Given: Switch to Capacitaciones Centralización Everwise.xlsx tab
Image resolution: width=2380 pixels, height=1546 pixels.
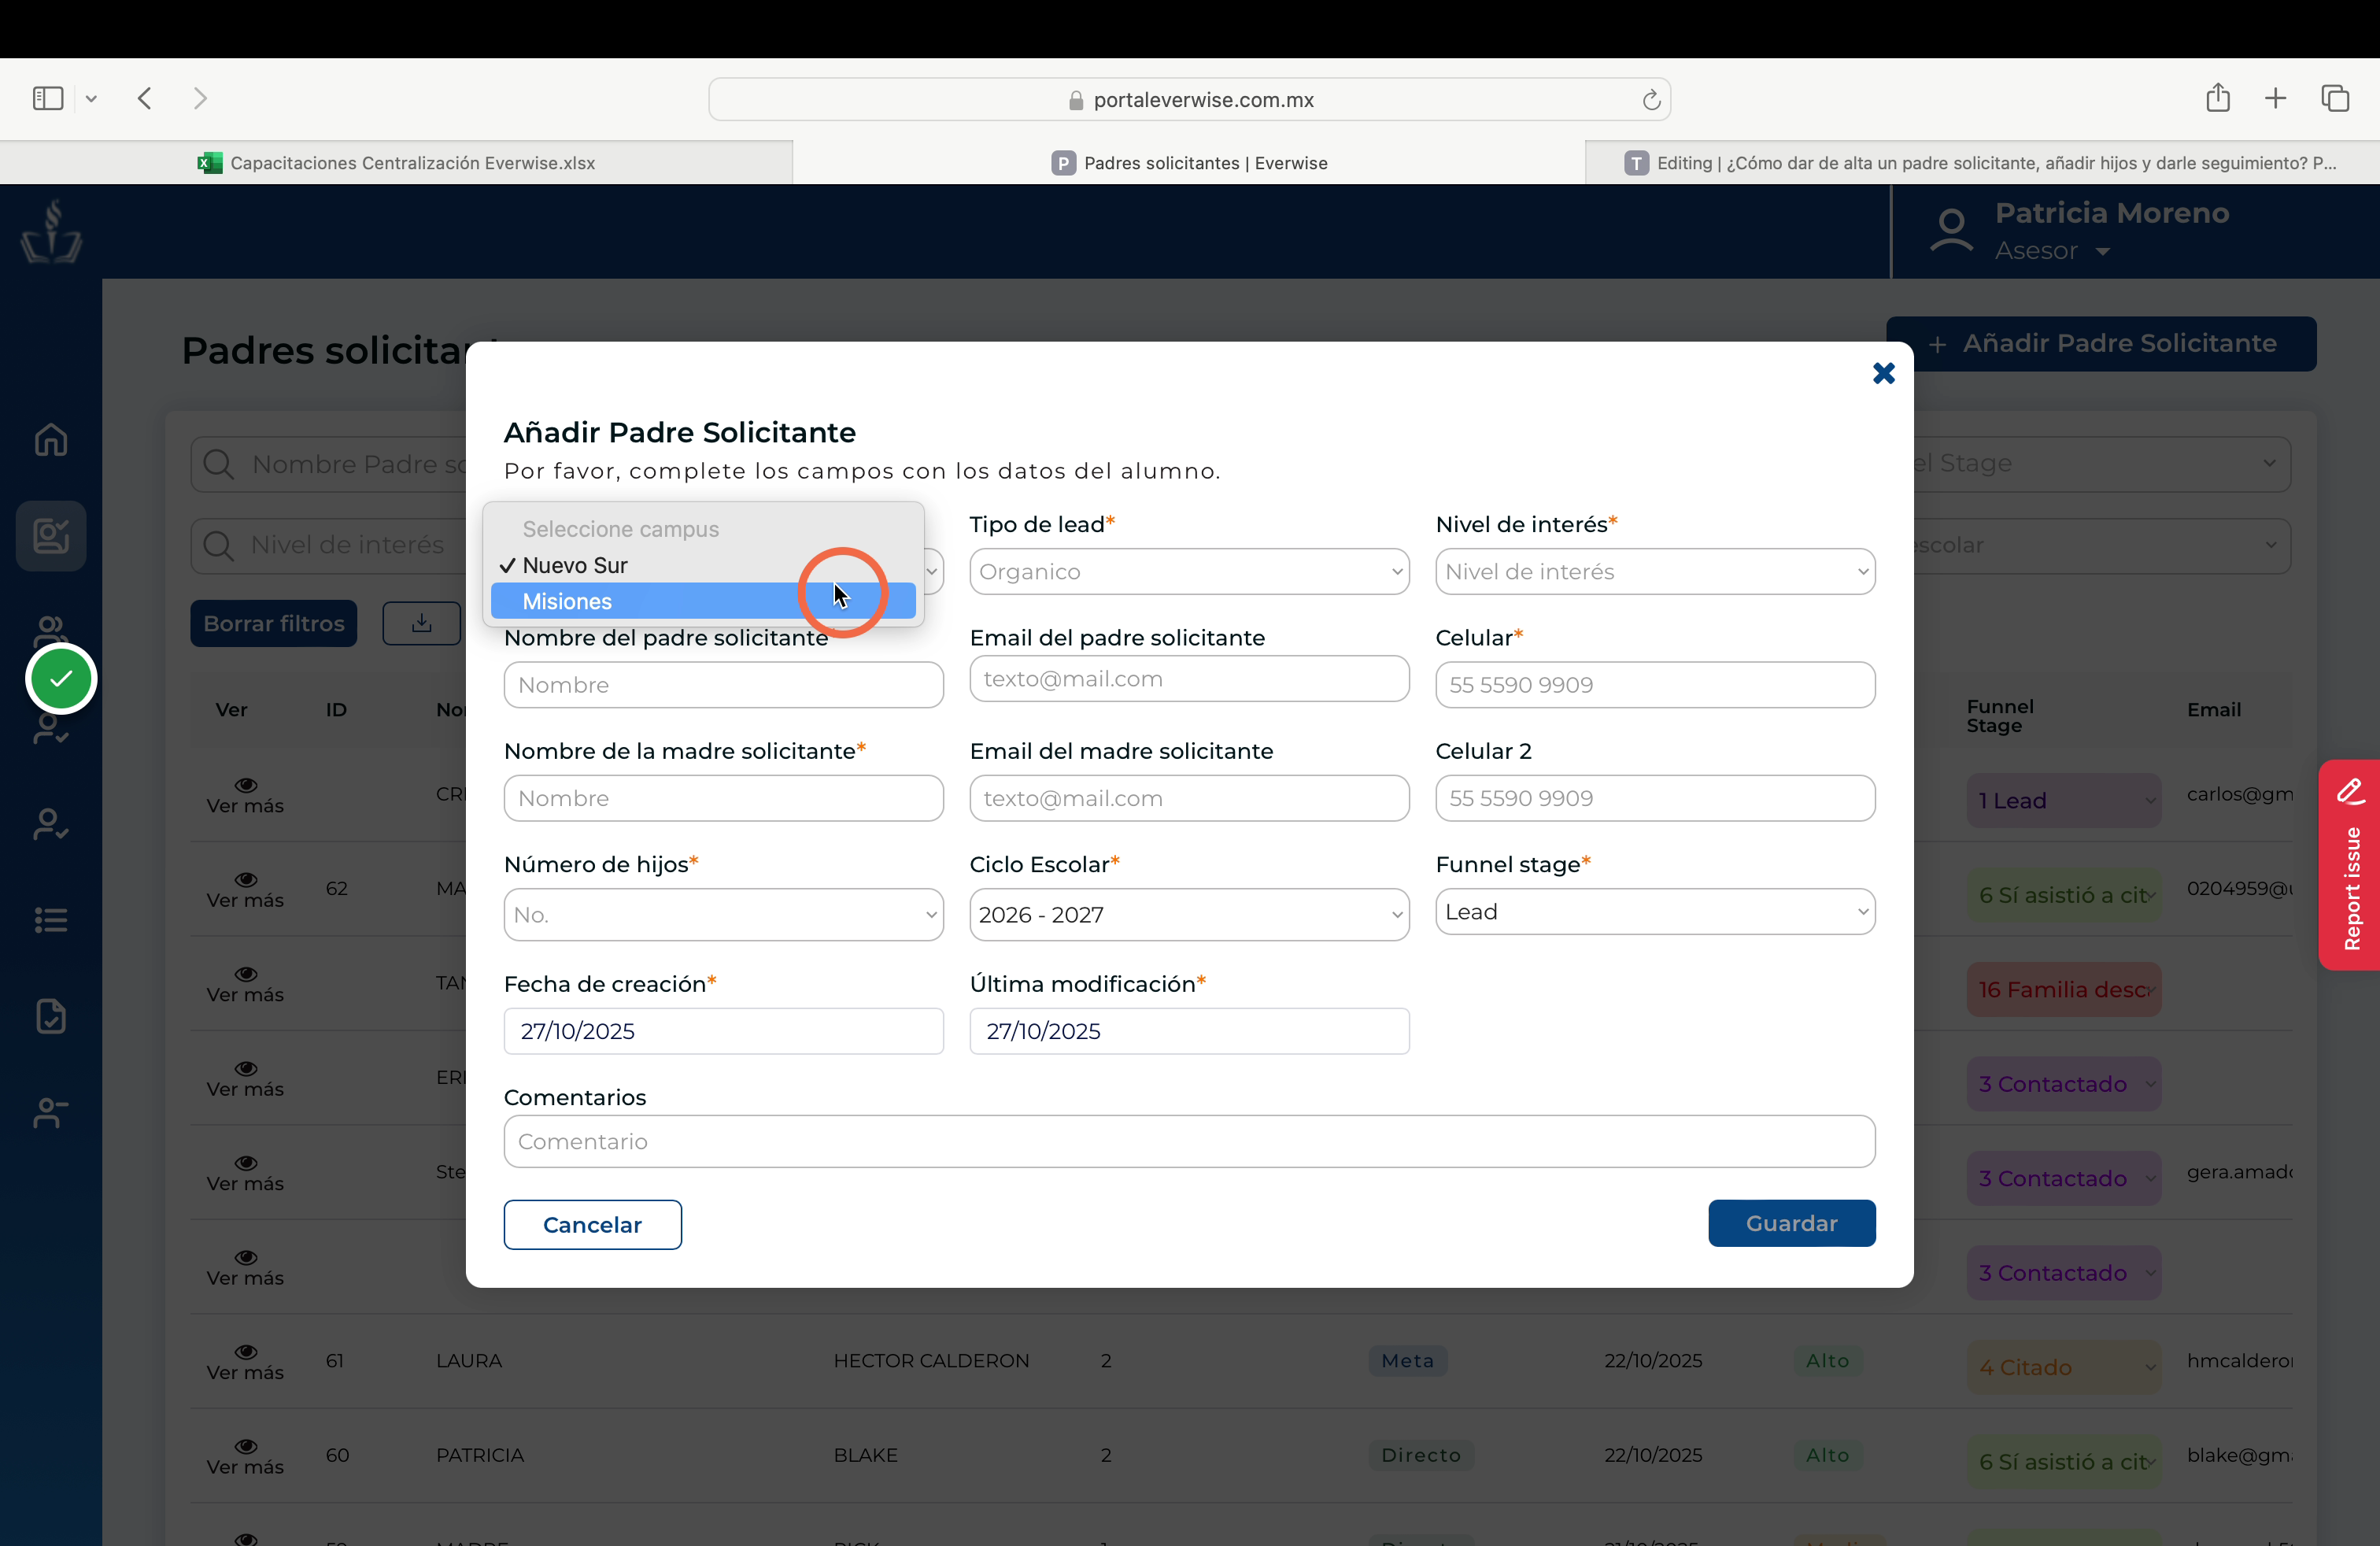Looking at the screenshot, I should pos(396,163).
